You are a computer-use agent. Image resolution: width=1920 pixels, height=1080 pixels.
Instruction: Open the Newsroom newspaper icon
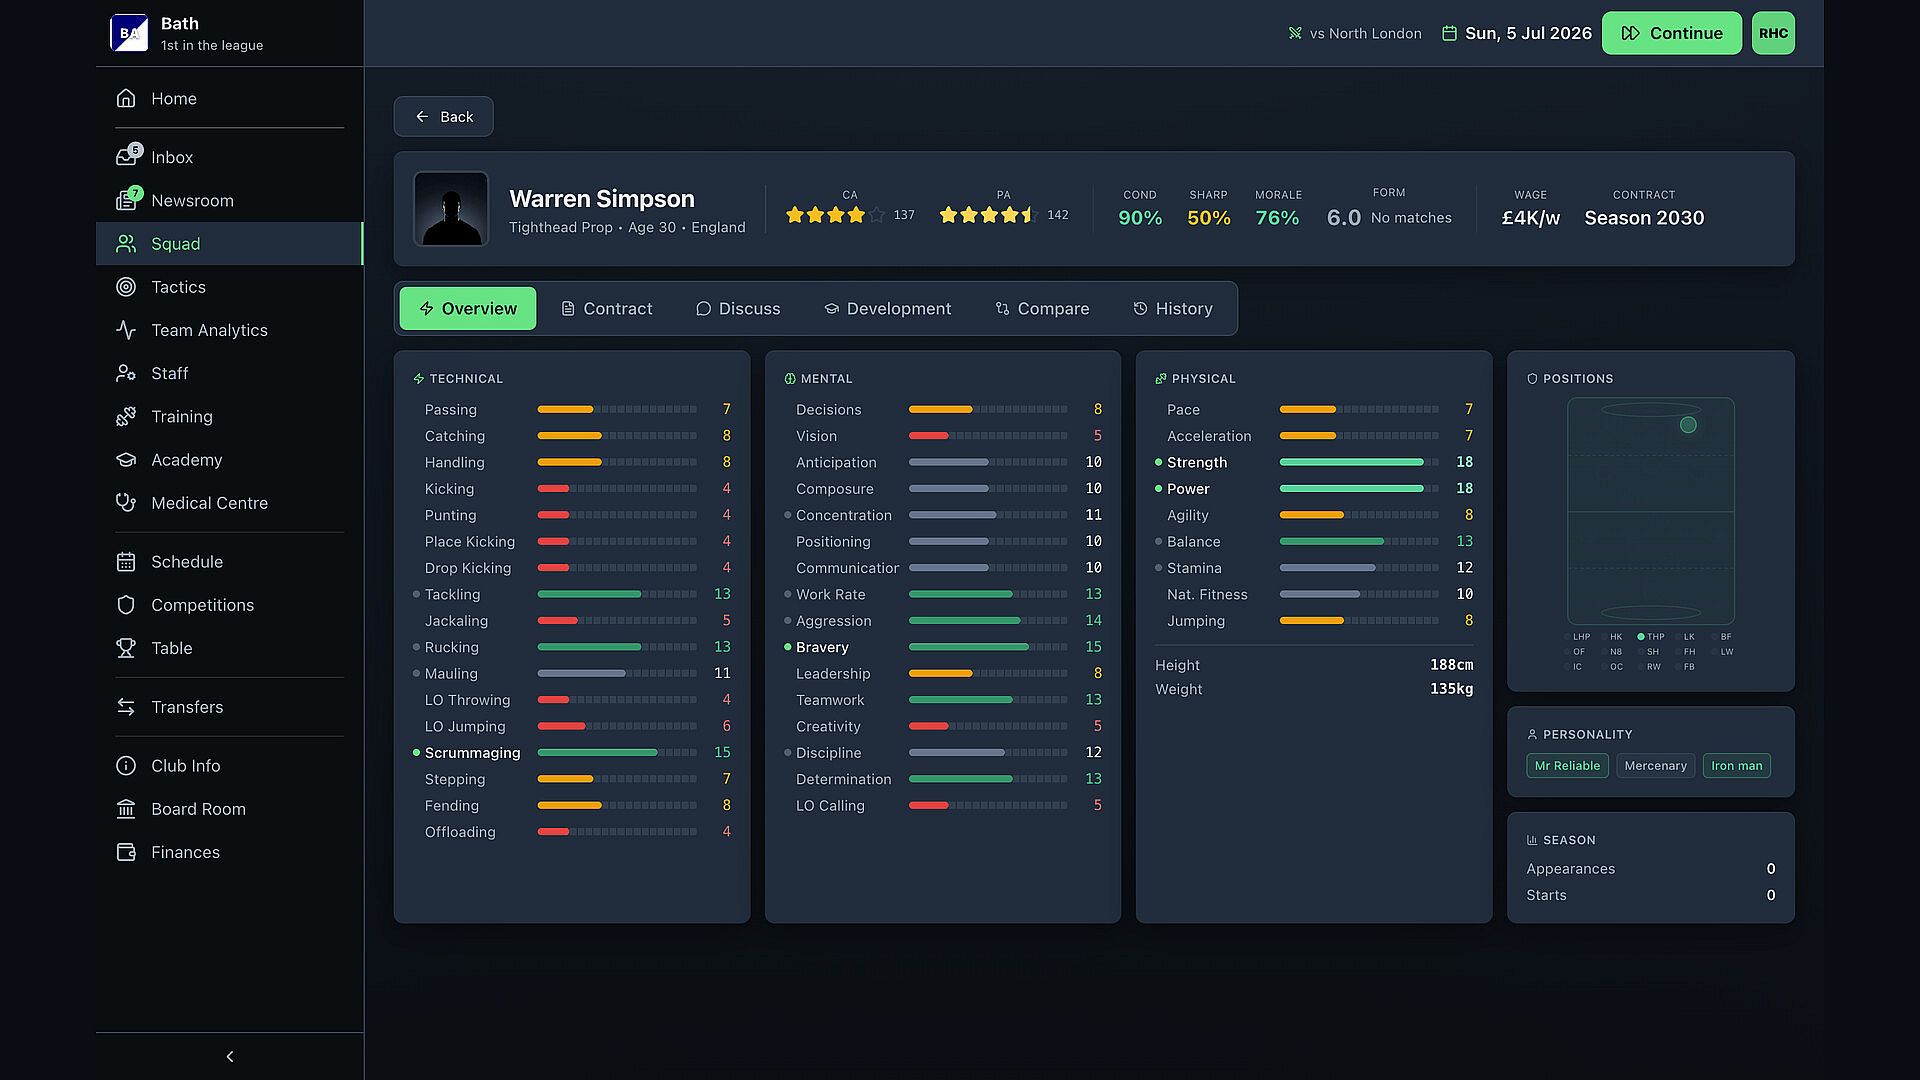(126, 200)
